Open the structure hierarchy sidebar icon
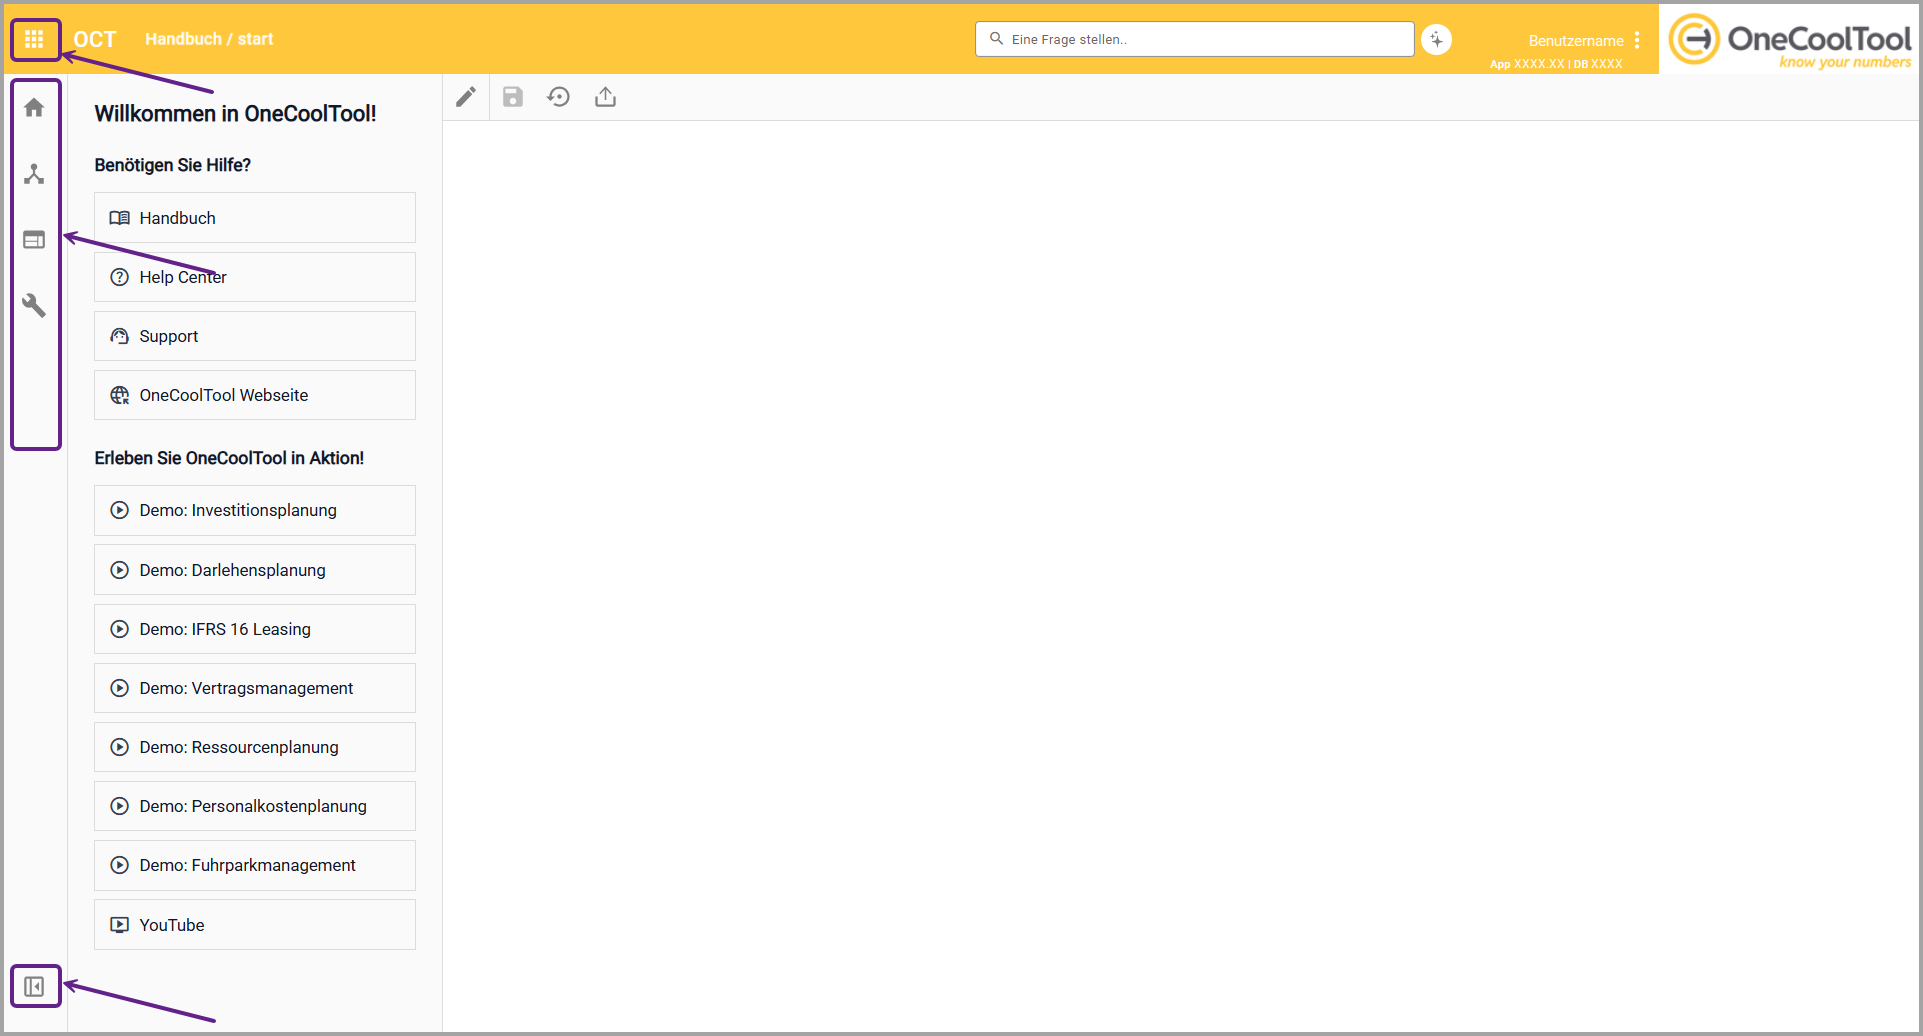 [x=34, y=174]
